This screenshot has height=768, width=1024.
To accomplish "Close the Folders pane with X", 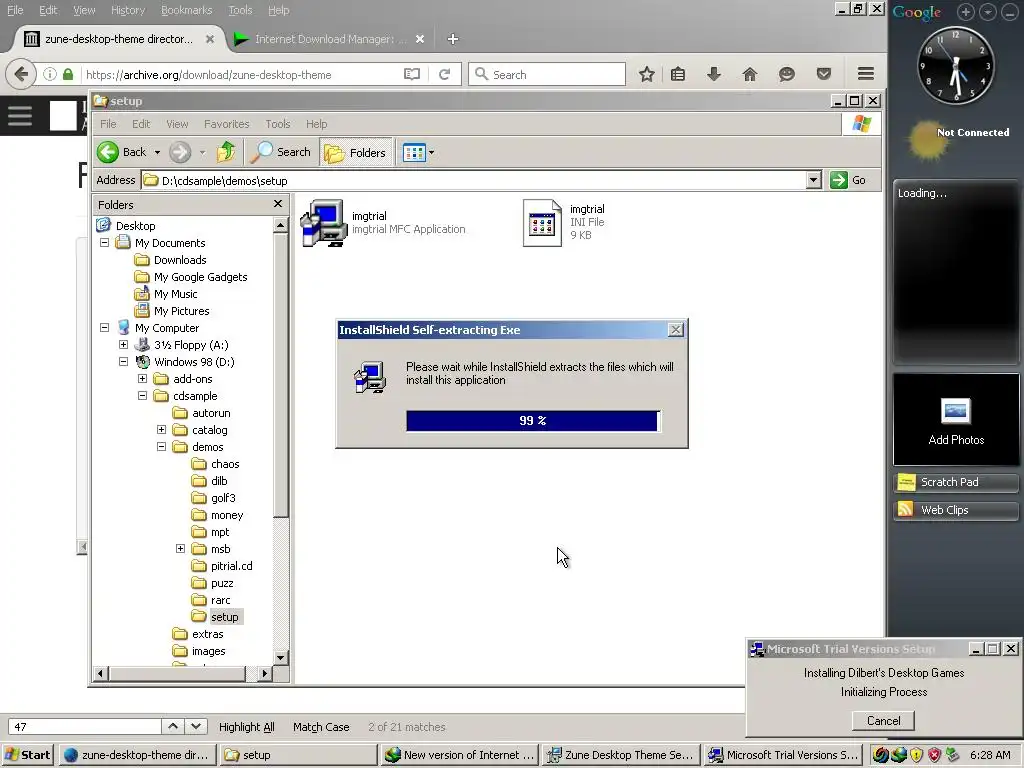I will coord(278,204).
